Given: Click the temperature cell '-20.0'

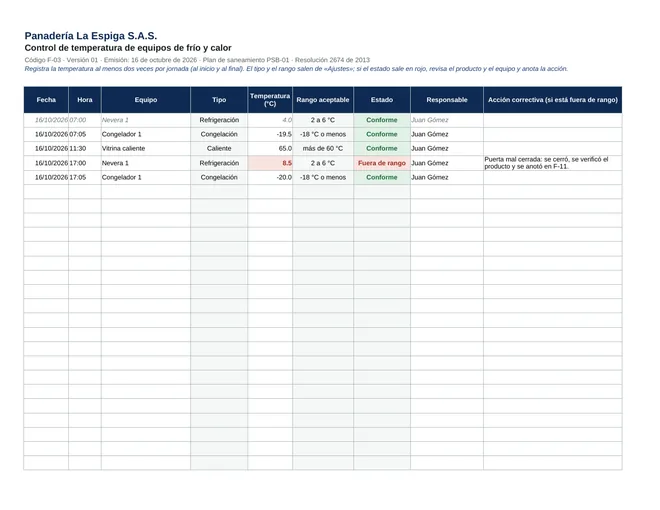Looking at the screenshot, I should 270,177.
